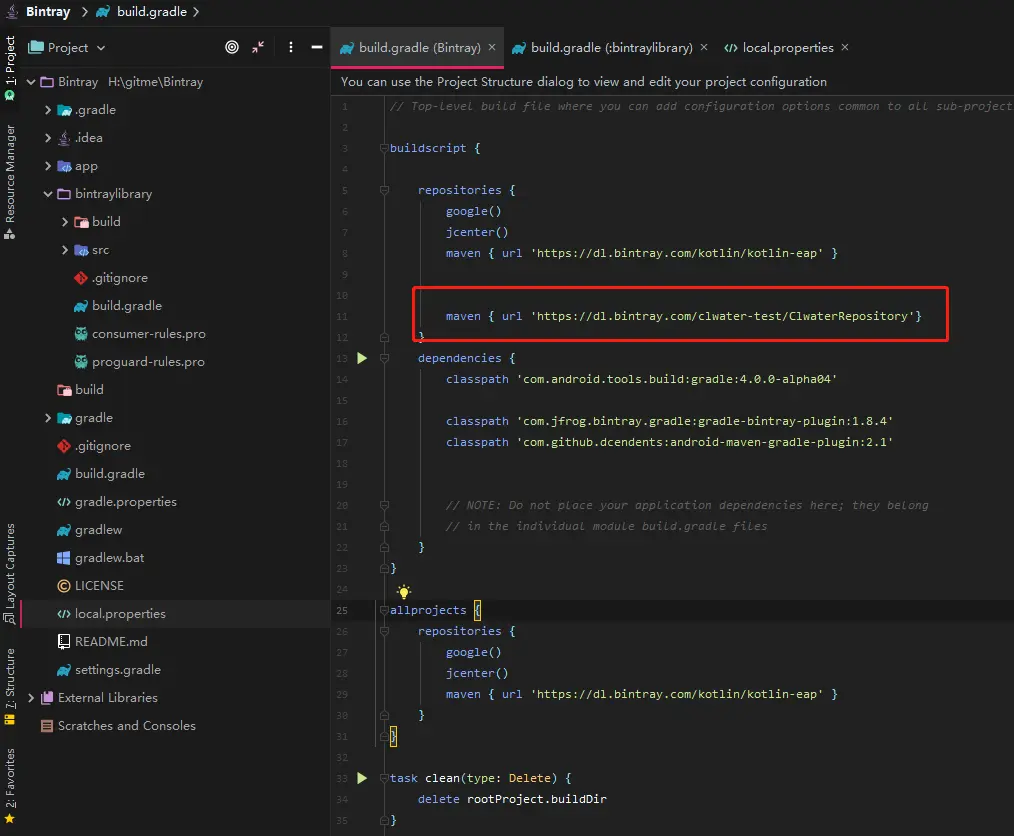Select the gradlew file
Viewport: 1014px width, 836px height.
(89, 530)
